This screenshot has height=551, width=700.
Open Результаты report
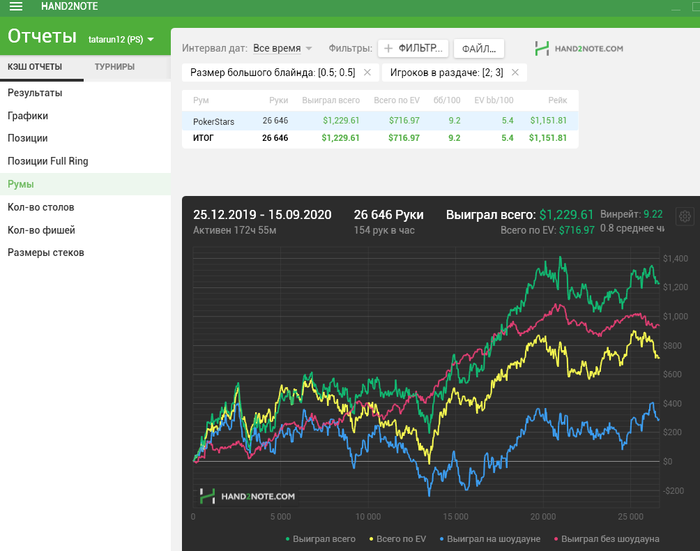pyautogui.click(x=85, y=93)
